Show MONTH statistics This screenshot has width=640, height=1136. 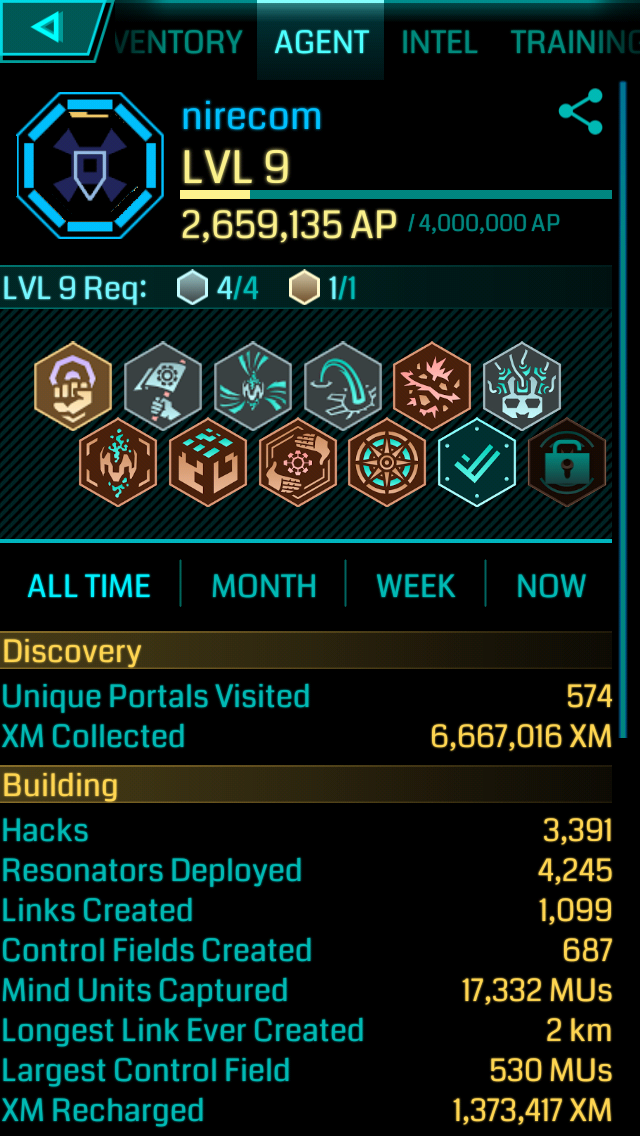point(264,585)
